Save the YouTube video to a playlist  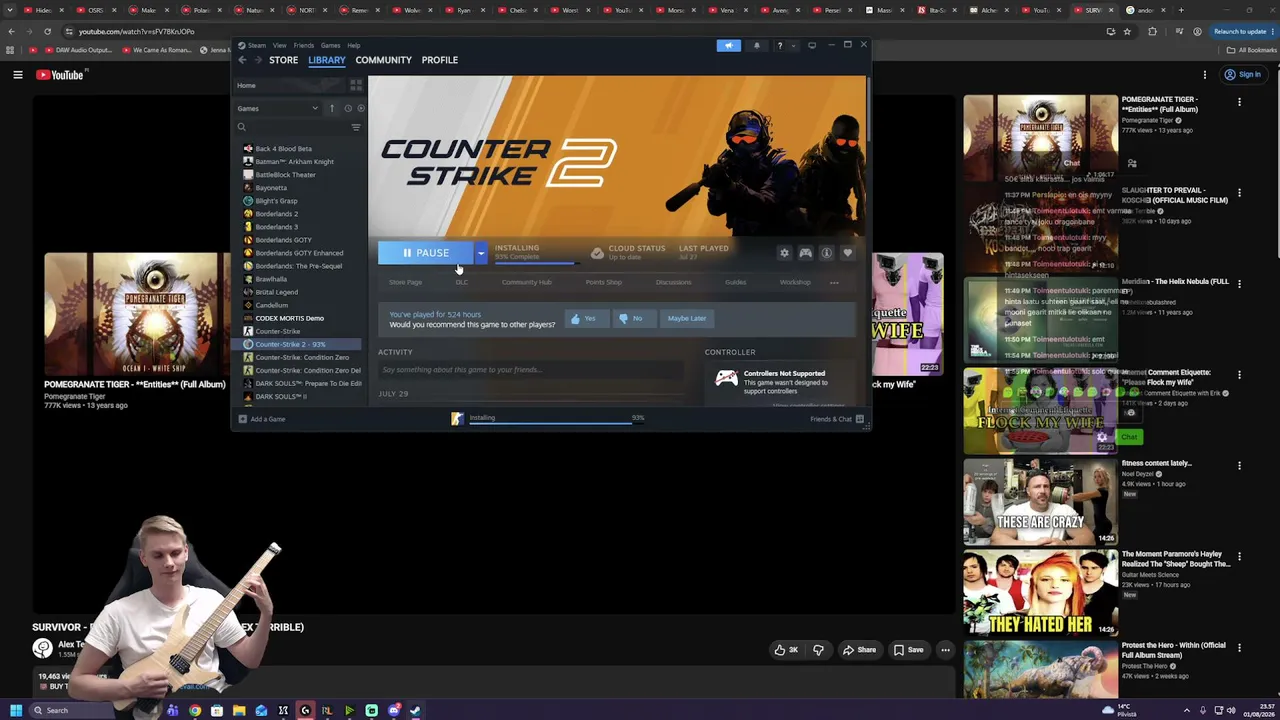(909, 650)
